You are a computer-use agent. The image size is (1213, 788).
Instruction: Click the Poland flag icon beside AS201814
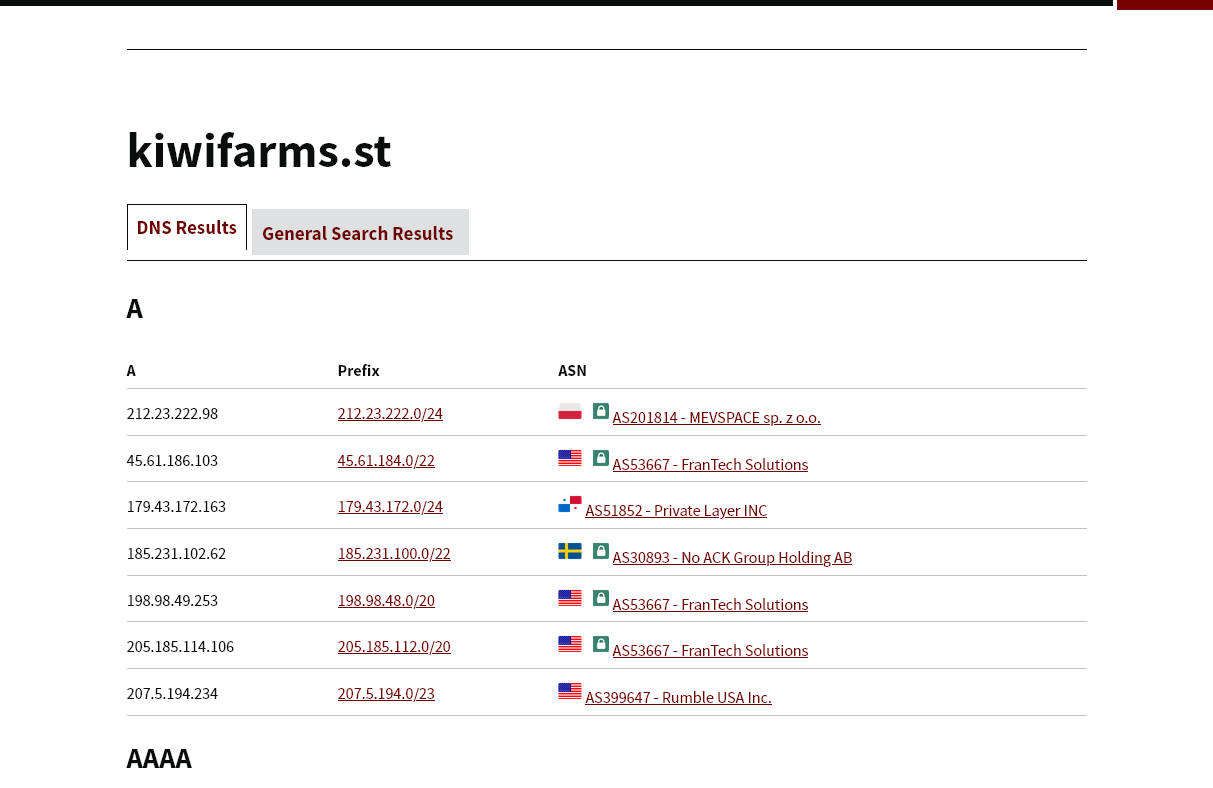pos(570,411)
